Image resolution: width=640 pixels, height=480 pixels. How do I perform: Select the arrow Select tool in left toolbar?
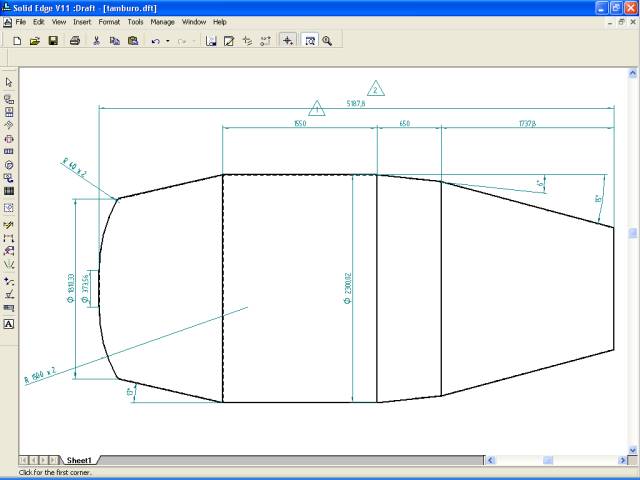9,83
